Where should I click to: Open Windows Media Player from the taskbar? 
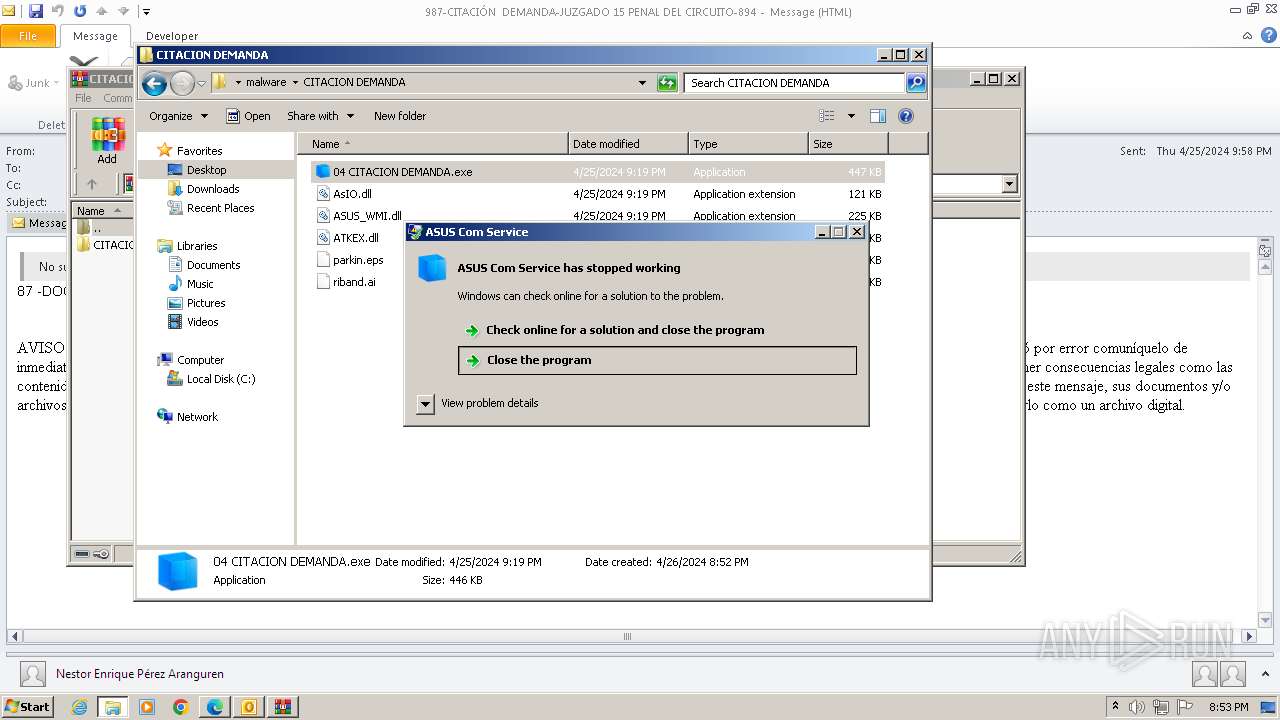147,707
